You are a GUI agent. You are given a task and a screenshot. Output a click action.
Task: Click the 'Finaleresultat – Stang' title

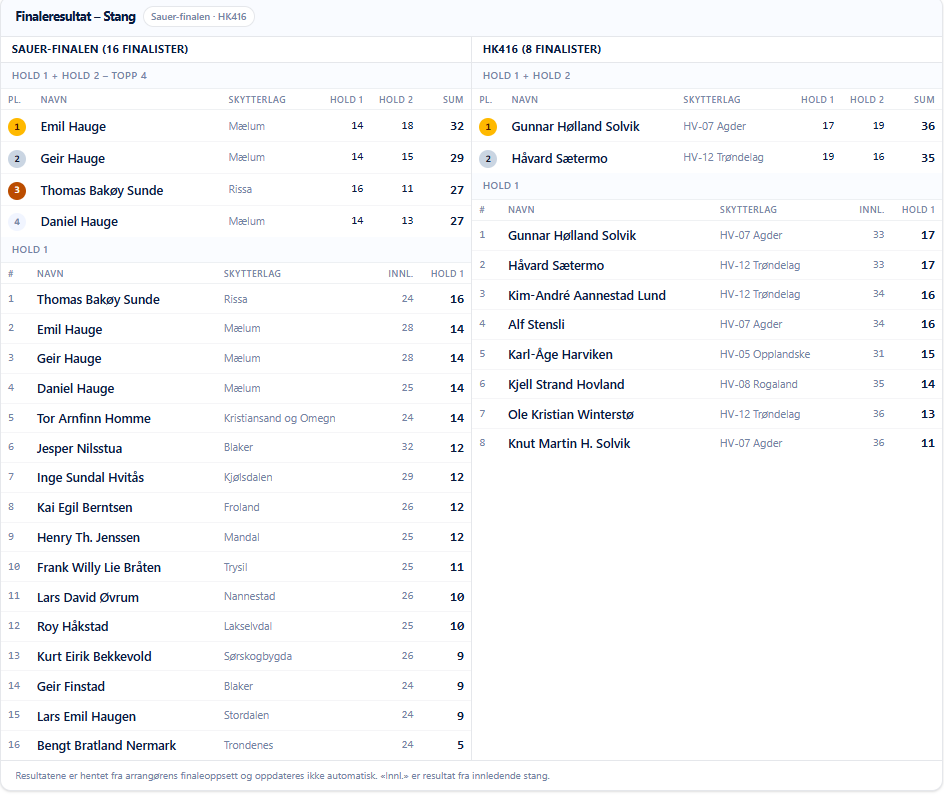(x=75, y=17)
